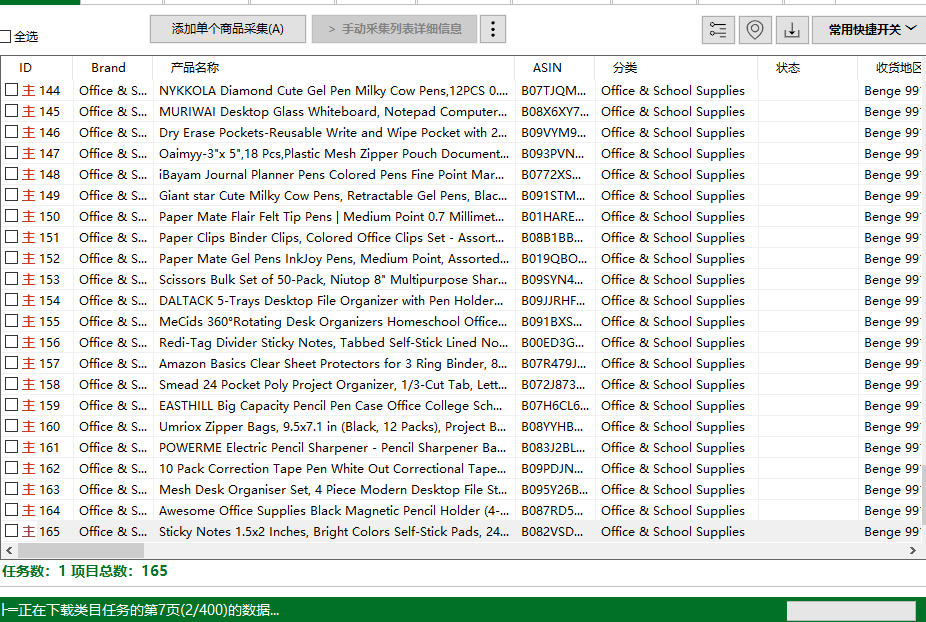
Task: Click the red 主 icon in row 158
Action: coord(28,385)
